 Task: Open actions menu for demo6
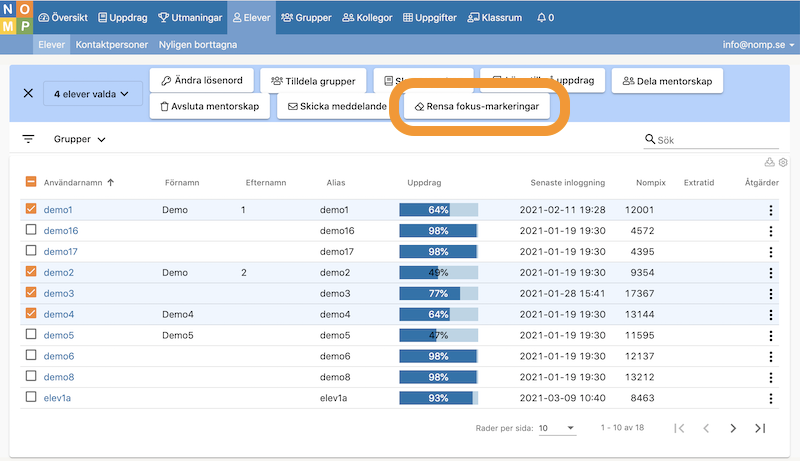(x=770, y=356)
